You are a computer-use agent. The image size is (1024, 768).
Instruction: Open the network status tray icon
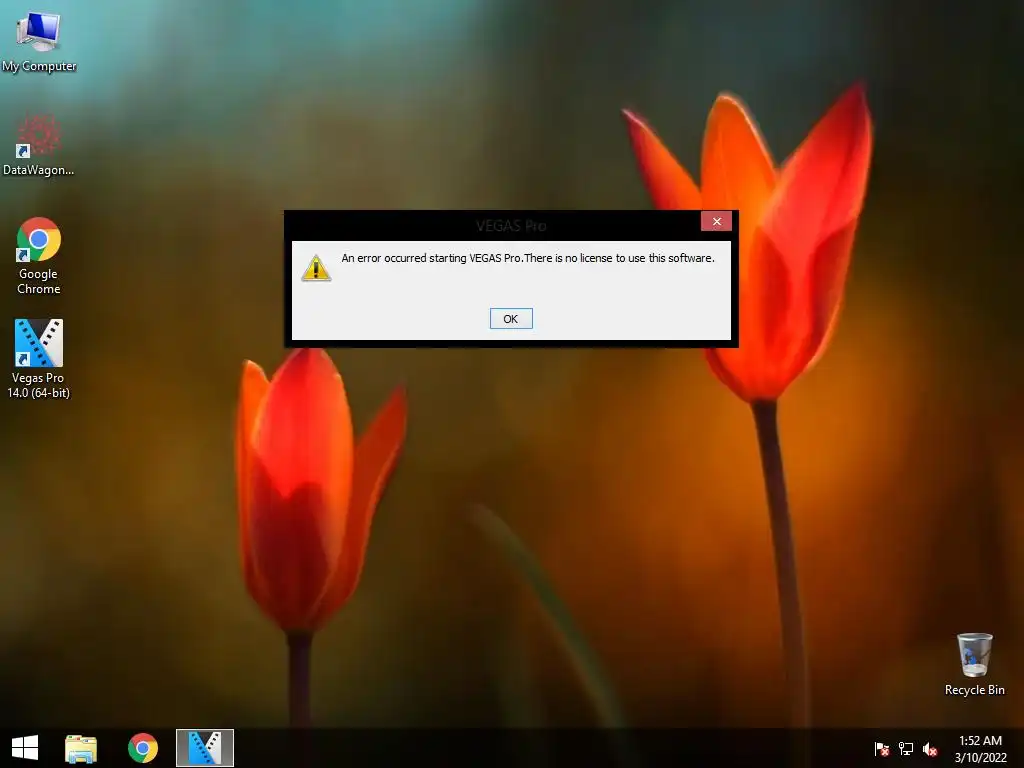coord(906,749)
